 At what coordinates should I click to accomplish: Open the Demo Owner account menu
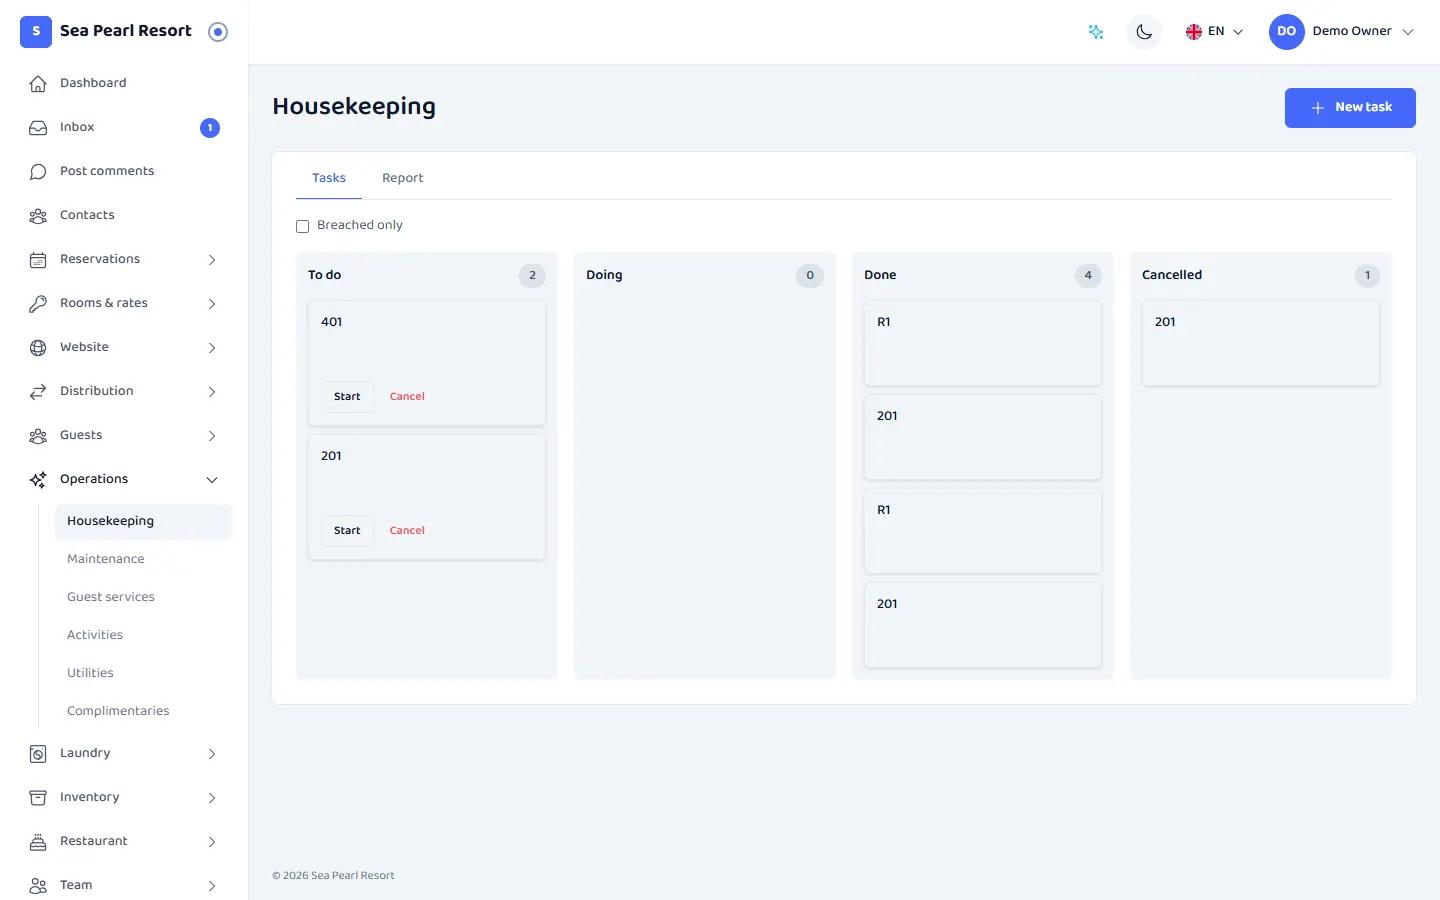1342,32
